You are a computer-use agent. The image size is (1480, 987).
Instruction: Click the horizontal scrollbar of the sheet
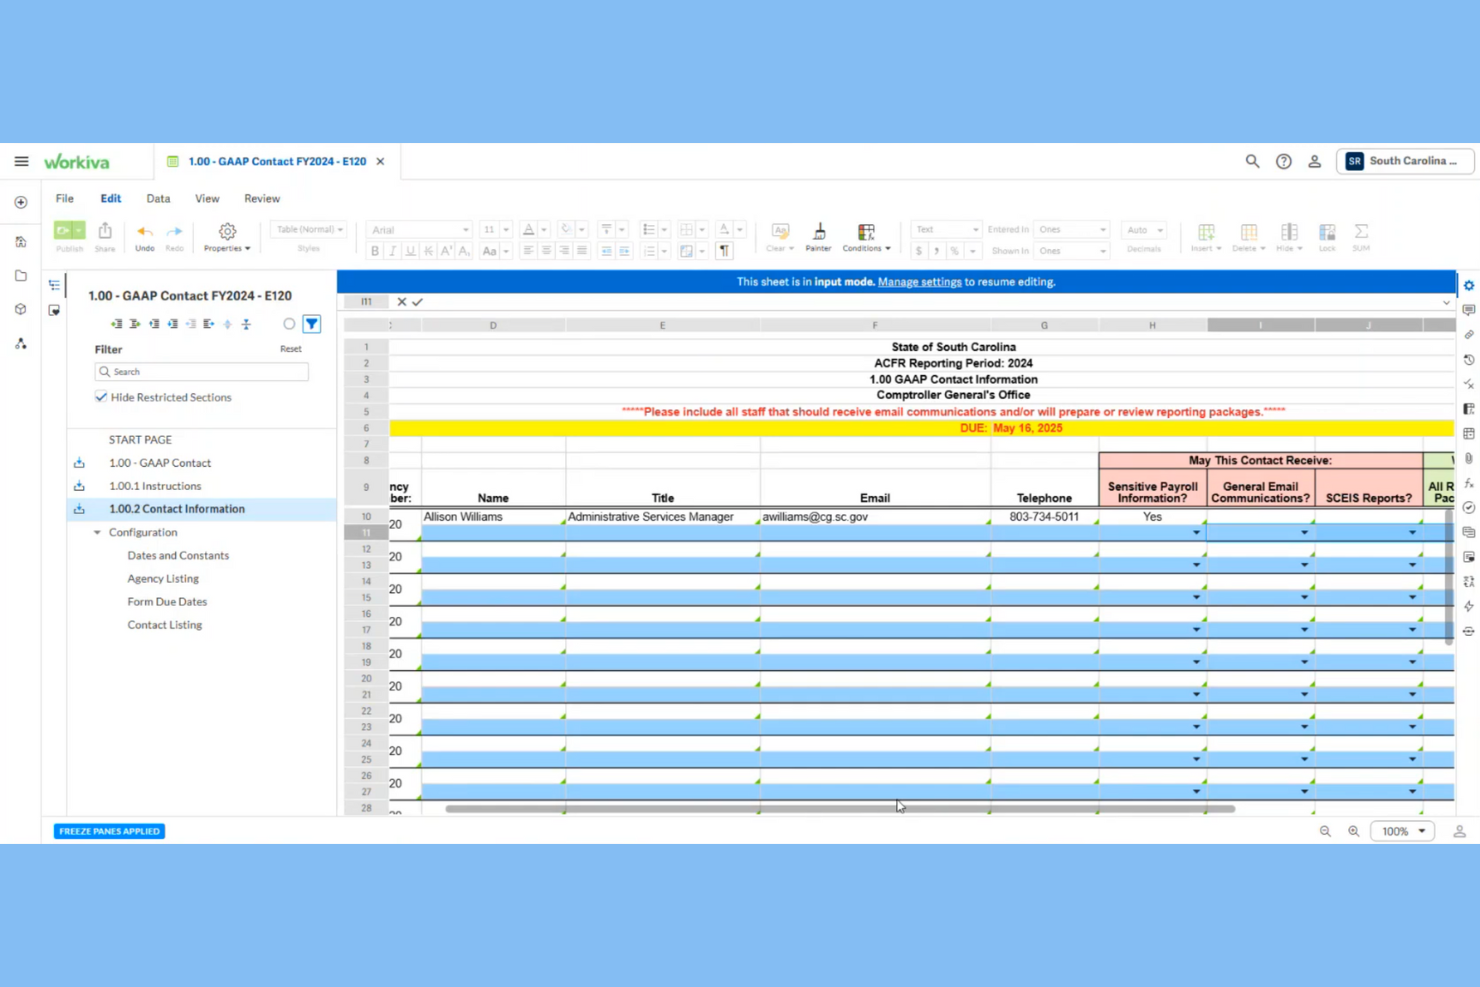840,809
